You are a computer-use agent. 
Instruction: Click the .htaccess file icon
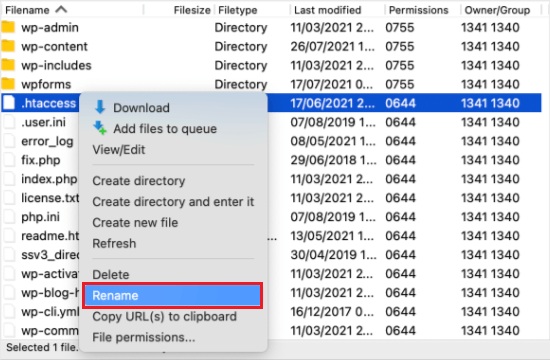click(x=9, y=103)
